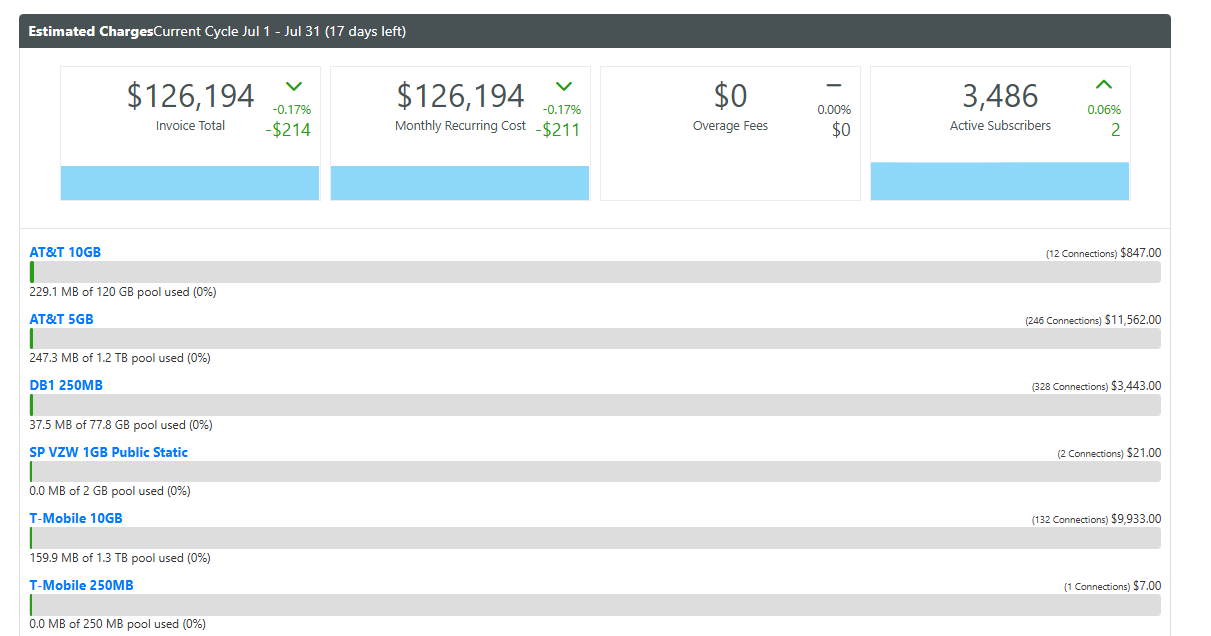The width and height of the screenshot is (1211, 636).
Task: Click the -$214 invoice change amount
Action: point(289,130)
